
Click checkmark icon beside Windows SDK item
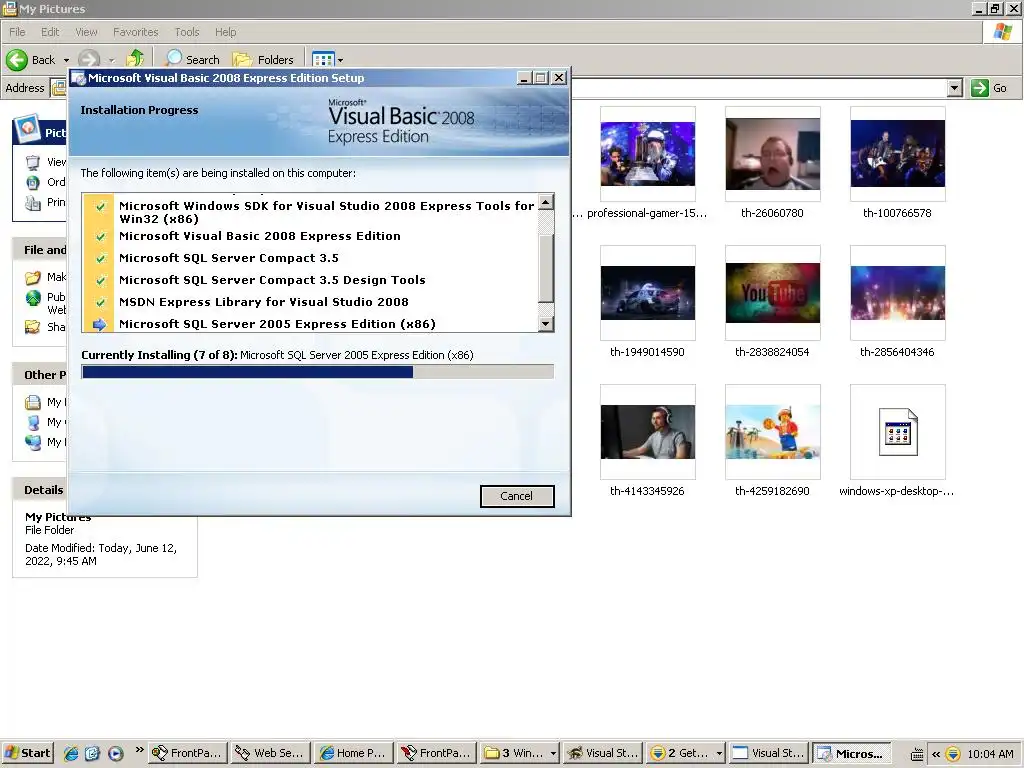coord(100,206)
